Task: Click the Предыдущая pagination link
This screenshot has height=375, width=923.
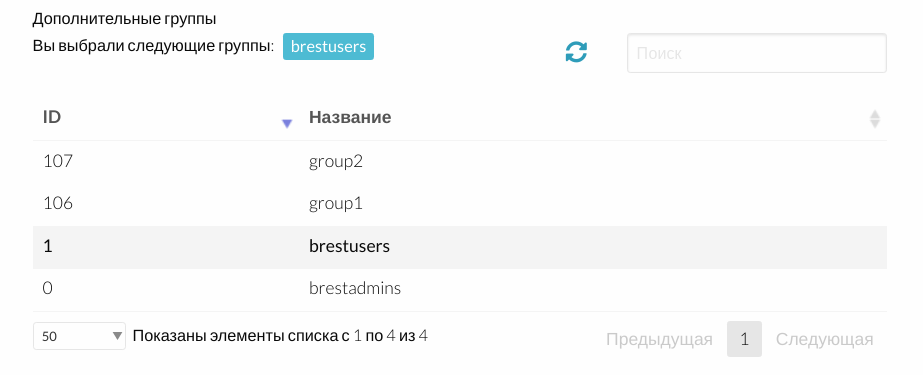Action: [x=659, y=339]
